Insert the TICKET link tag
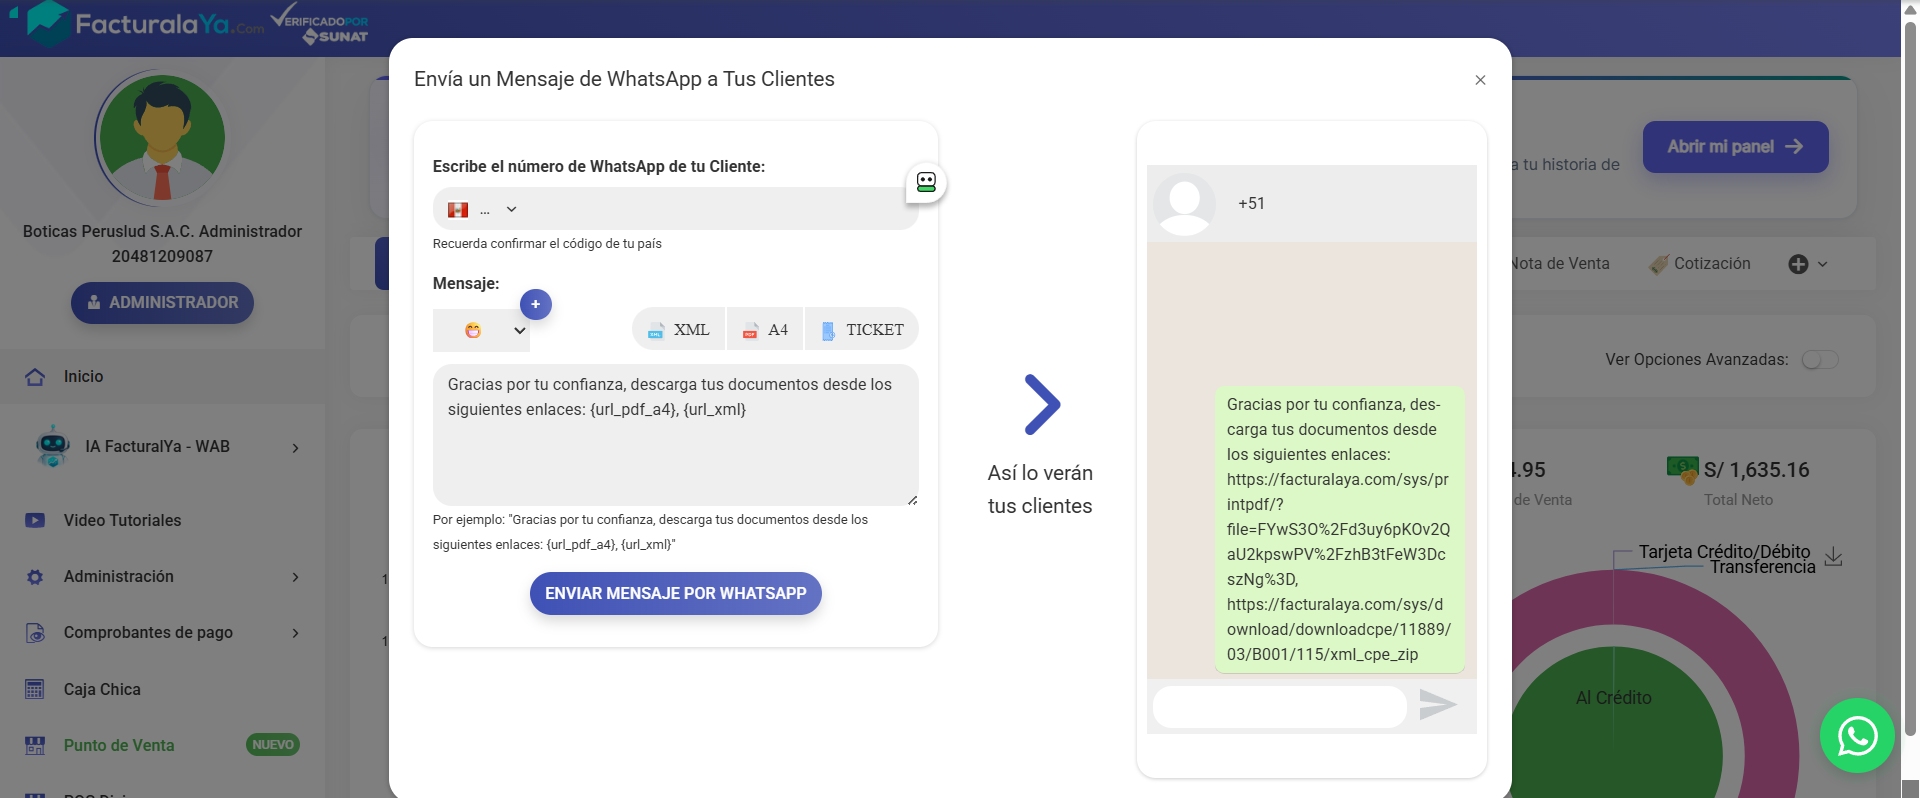 pyautogui.click(x=862, y=329)
